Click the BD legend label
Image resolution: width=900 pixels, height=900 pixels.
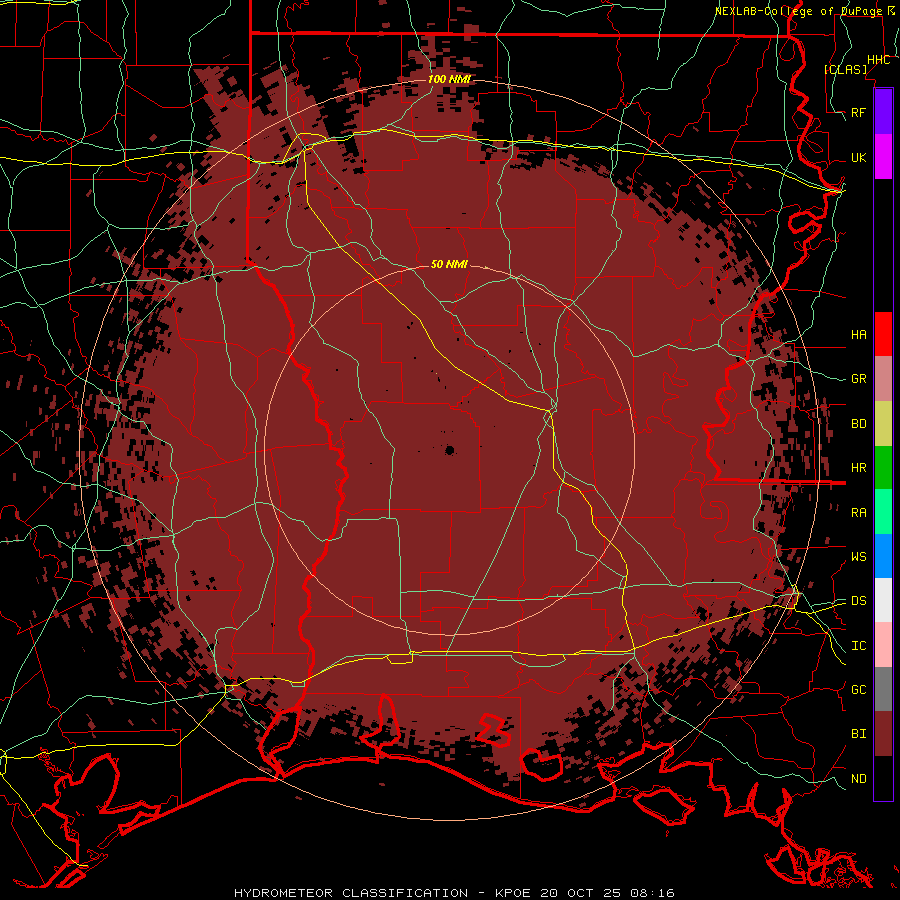(859, 424)
